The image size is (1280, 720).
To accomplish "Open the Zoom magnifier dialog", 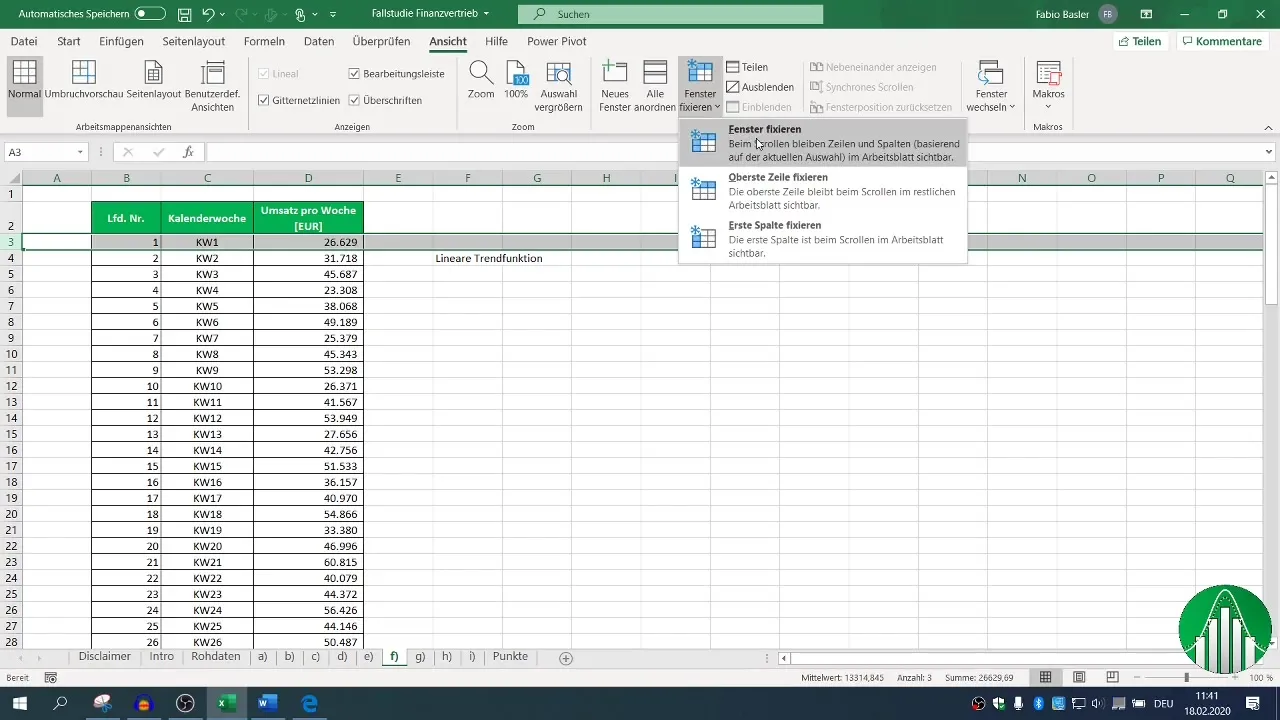I will pyautogui.click(x=481, y=80).
